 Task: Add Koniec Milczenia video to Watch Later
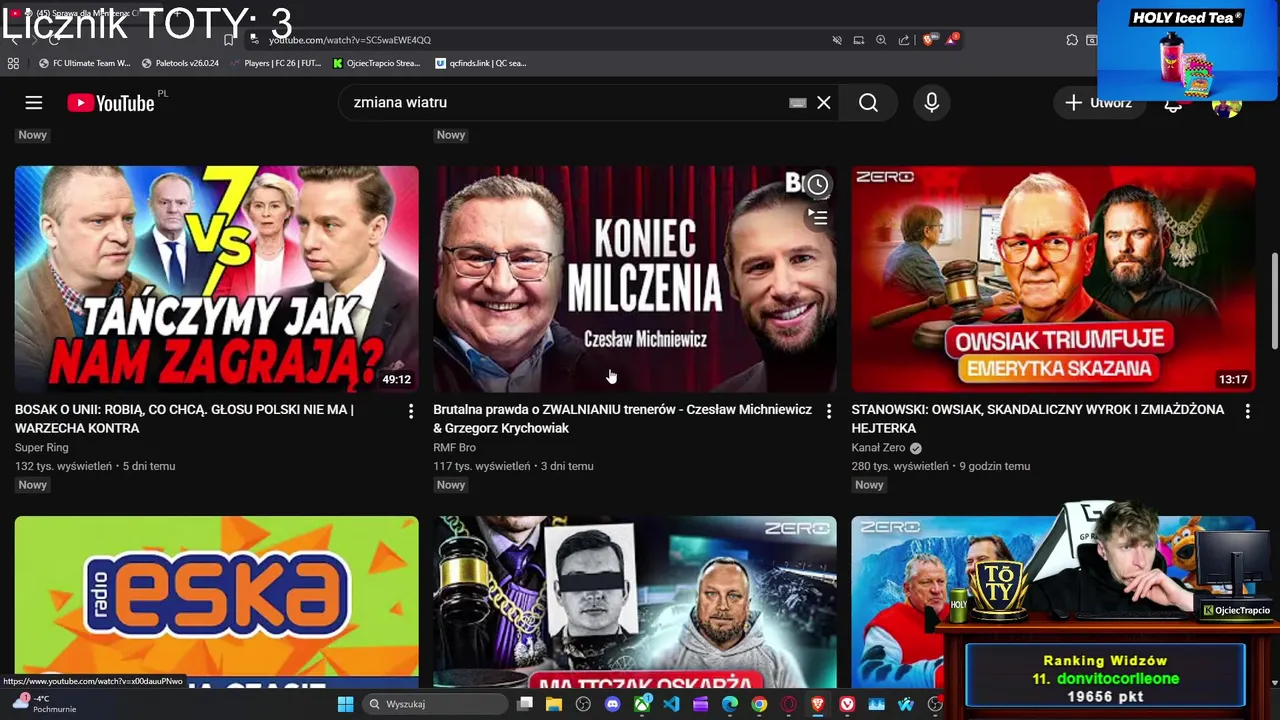818,184
